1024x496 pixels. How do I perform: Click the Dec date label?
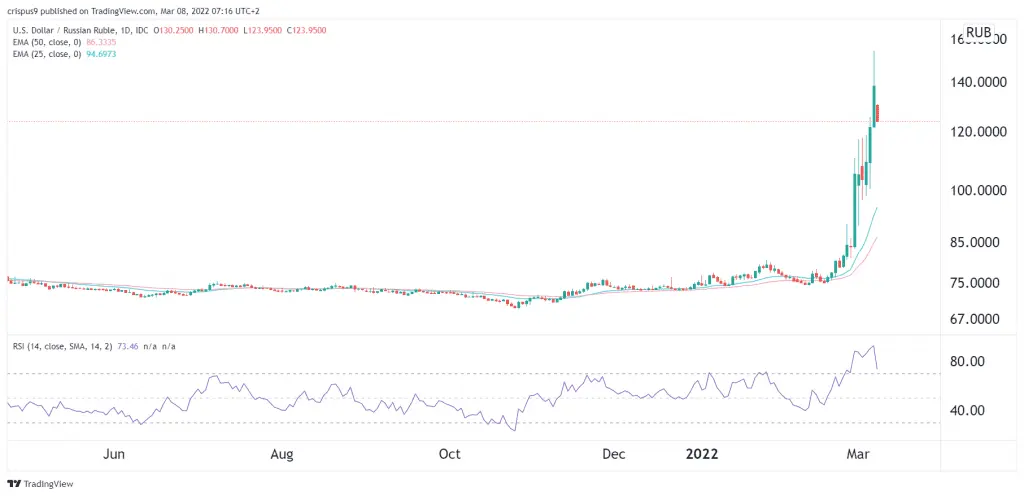(x=615, y=454)
